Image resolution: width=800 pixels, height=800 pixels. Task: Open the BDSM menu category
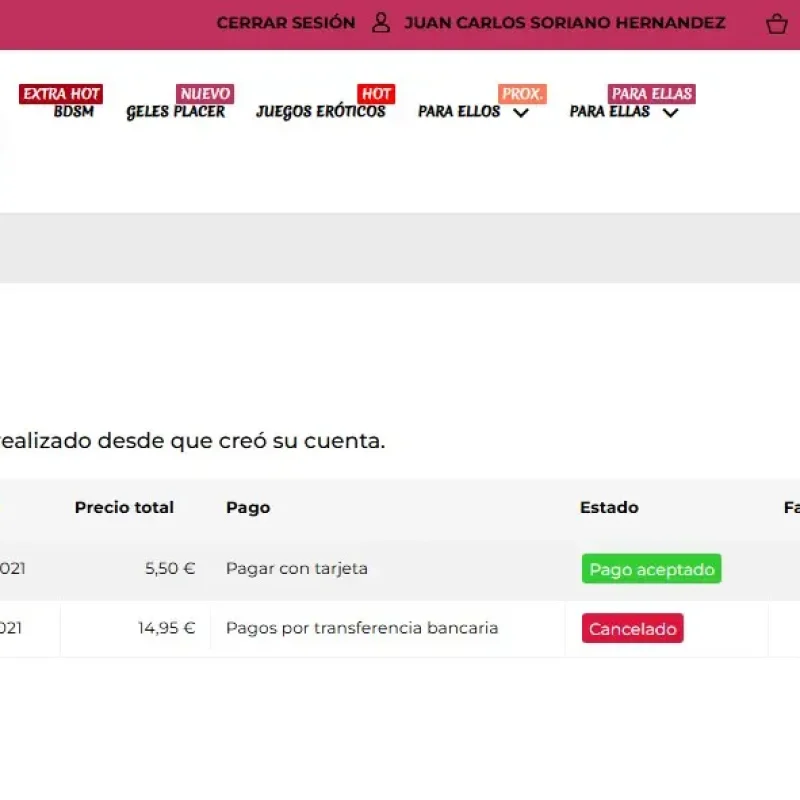pos(74,112)
